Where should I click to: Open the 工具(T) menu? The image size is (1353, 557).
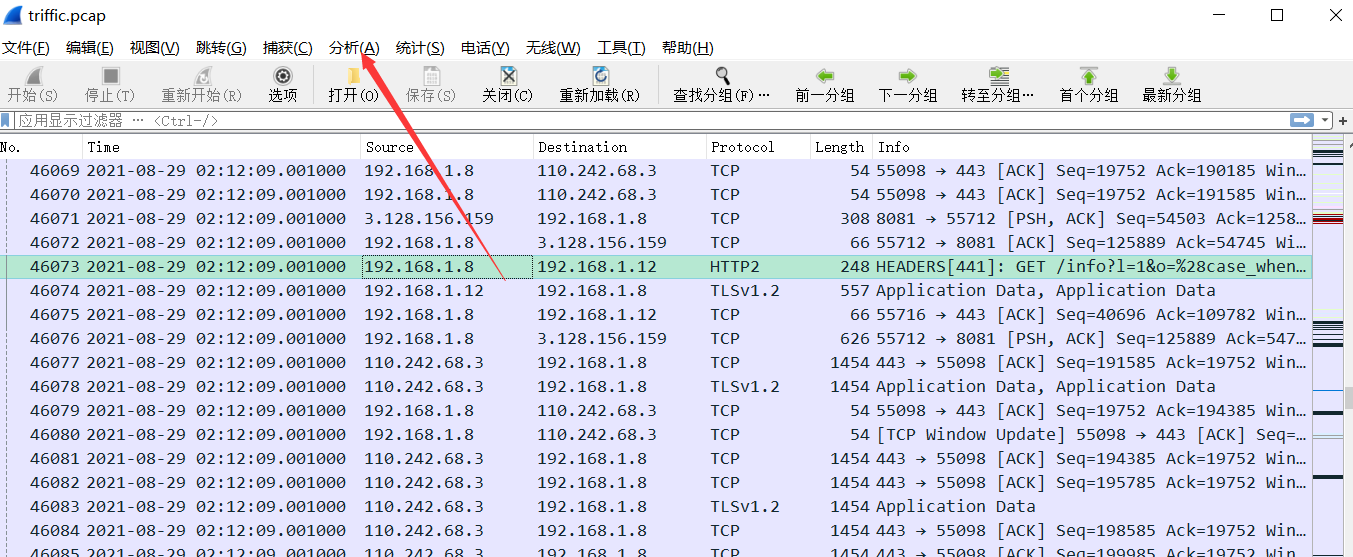(621, 48)
